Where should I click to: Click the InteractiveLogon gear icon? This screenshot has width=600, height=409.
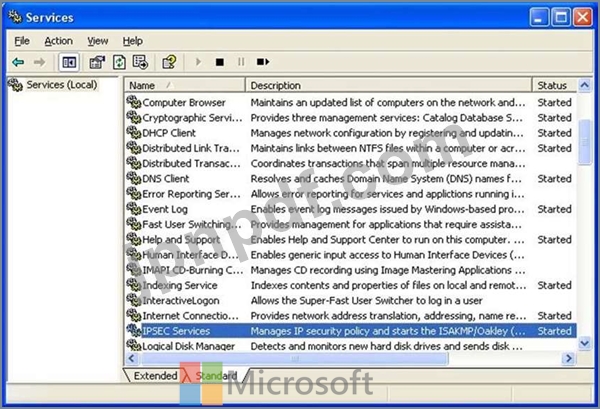(134, 300)
